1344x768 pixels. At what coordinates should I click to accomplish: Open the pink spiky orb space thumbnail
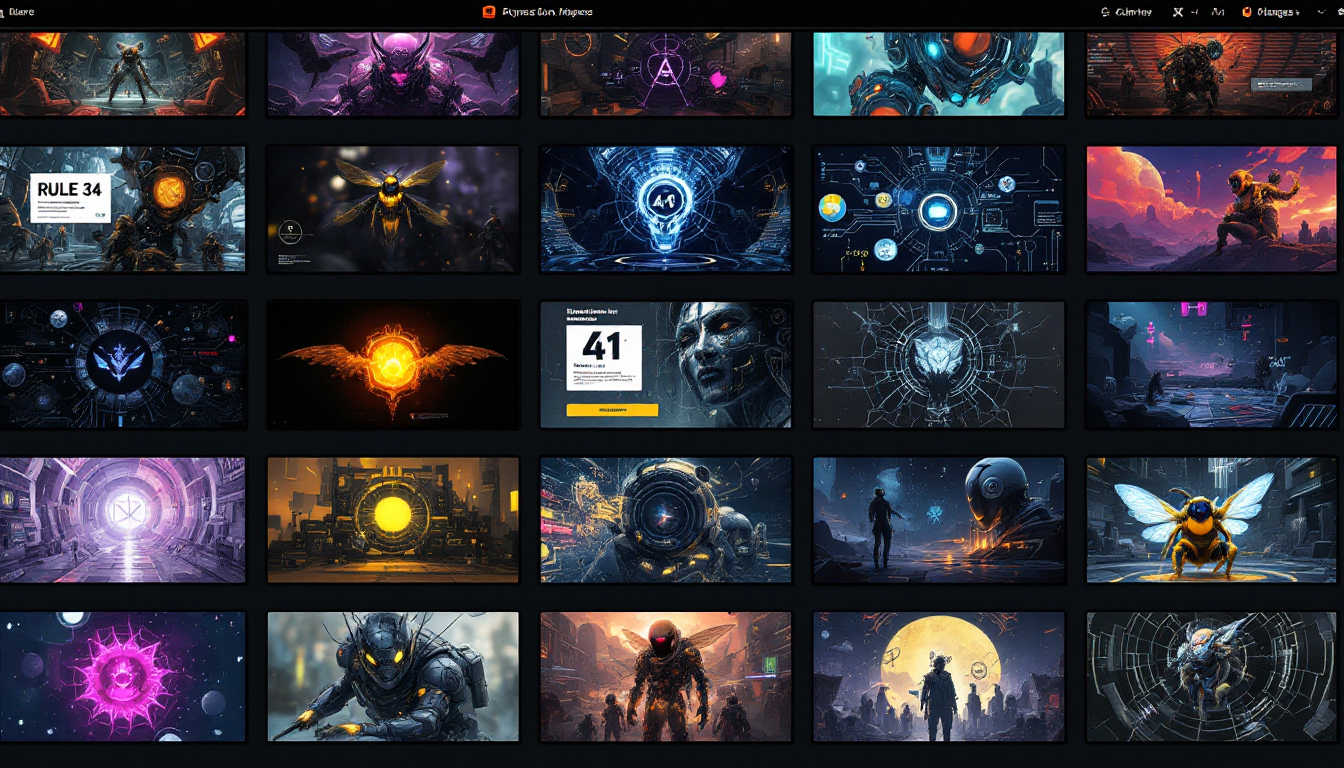click(122, 676)
